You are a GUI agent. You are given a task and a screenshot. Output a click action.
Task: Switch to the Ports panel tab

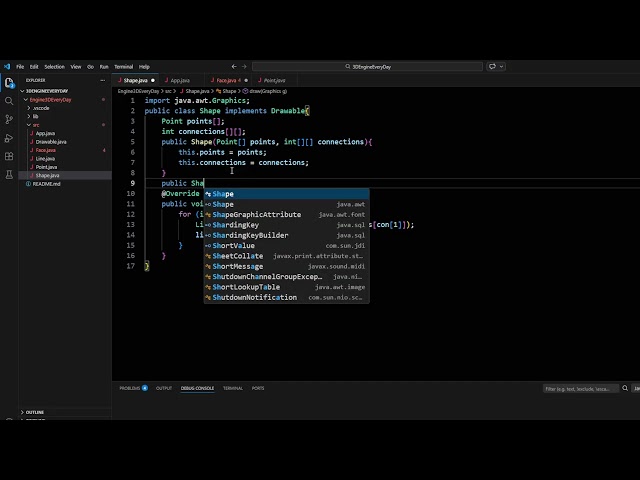(258, 388)
